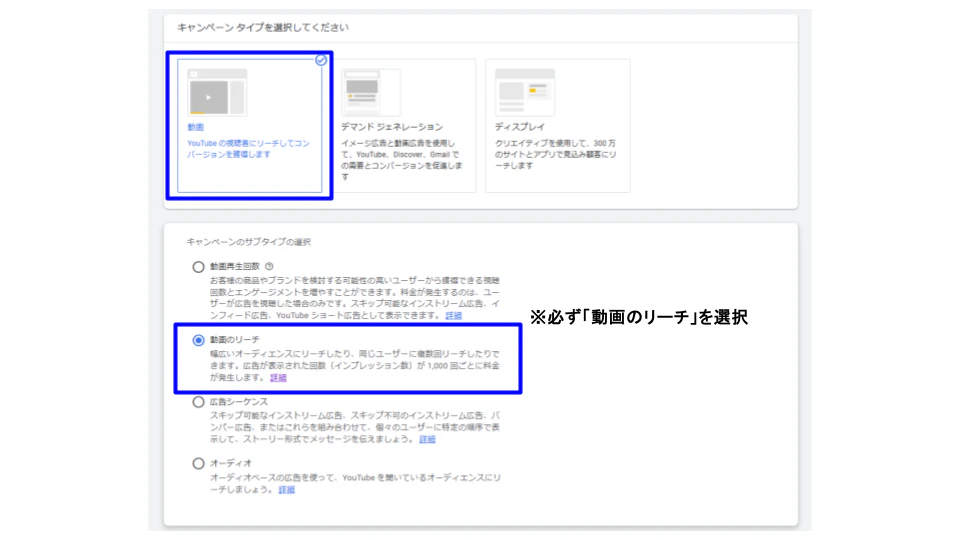The width and height of the screenshot is (960, 540).
Task: Click the キャンペーン タイプを選択してください heading
Action: pos(263,28)
